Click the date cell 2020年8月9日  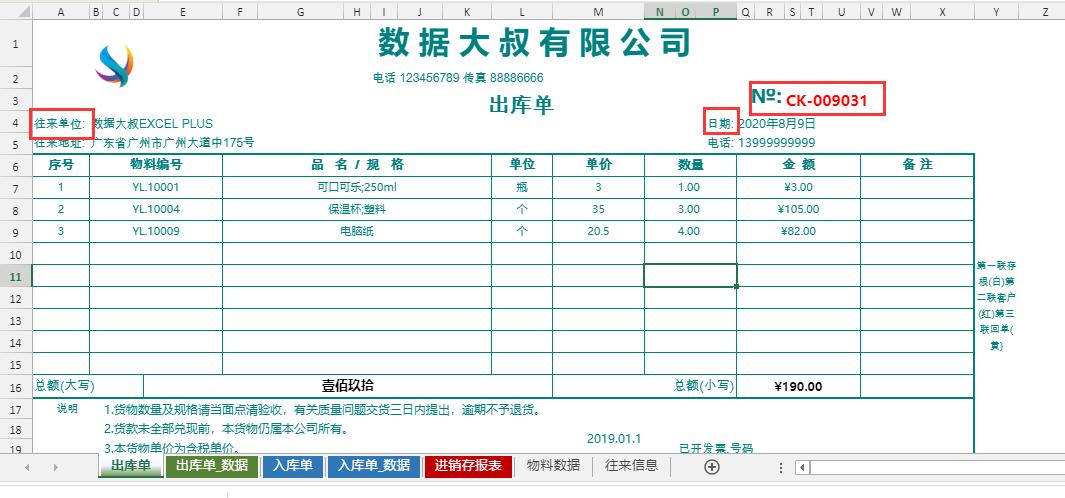[x=776, y=124]
